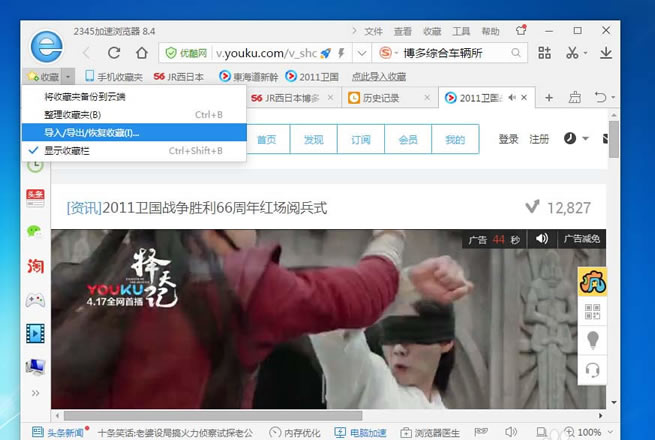The width and height of the screenshot is (655, 440).
Task: Expand the address bar dropdown arrow
Action: coord(362,53)
